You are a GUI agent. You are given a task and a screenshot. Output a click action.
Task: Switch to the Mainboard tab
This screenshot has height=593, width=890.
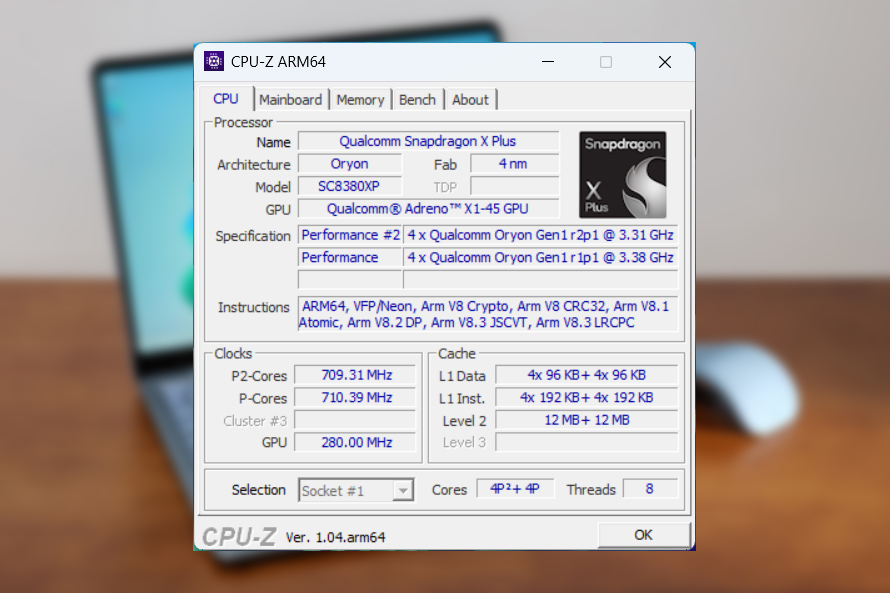point(290,100)
